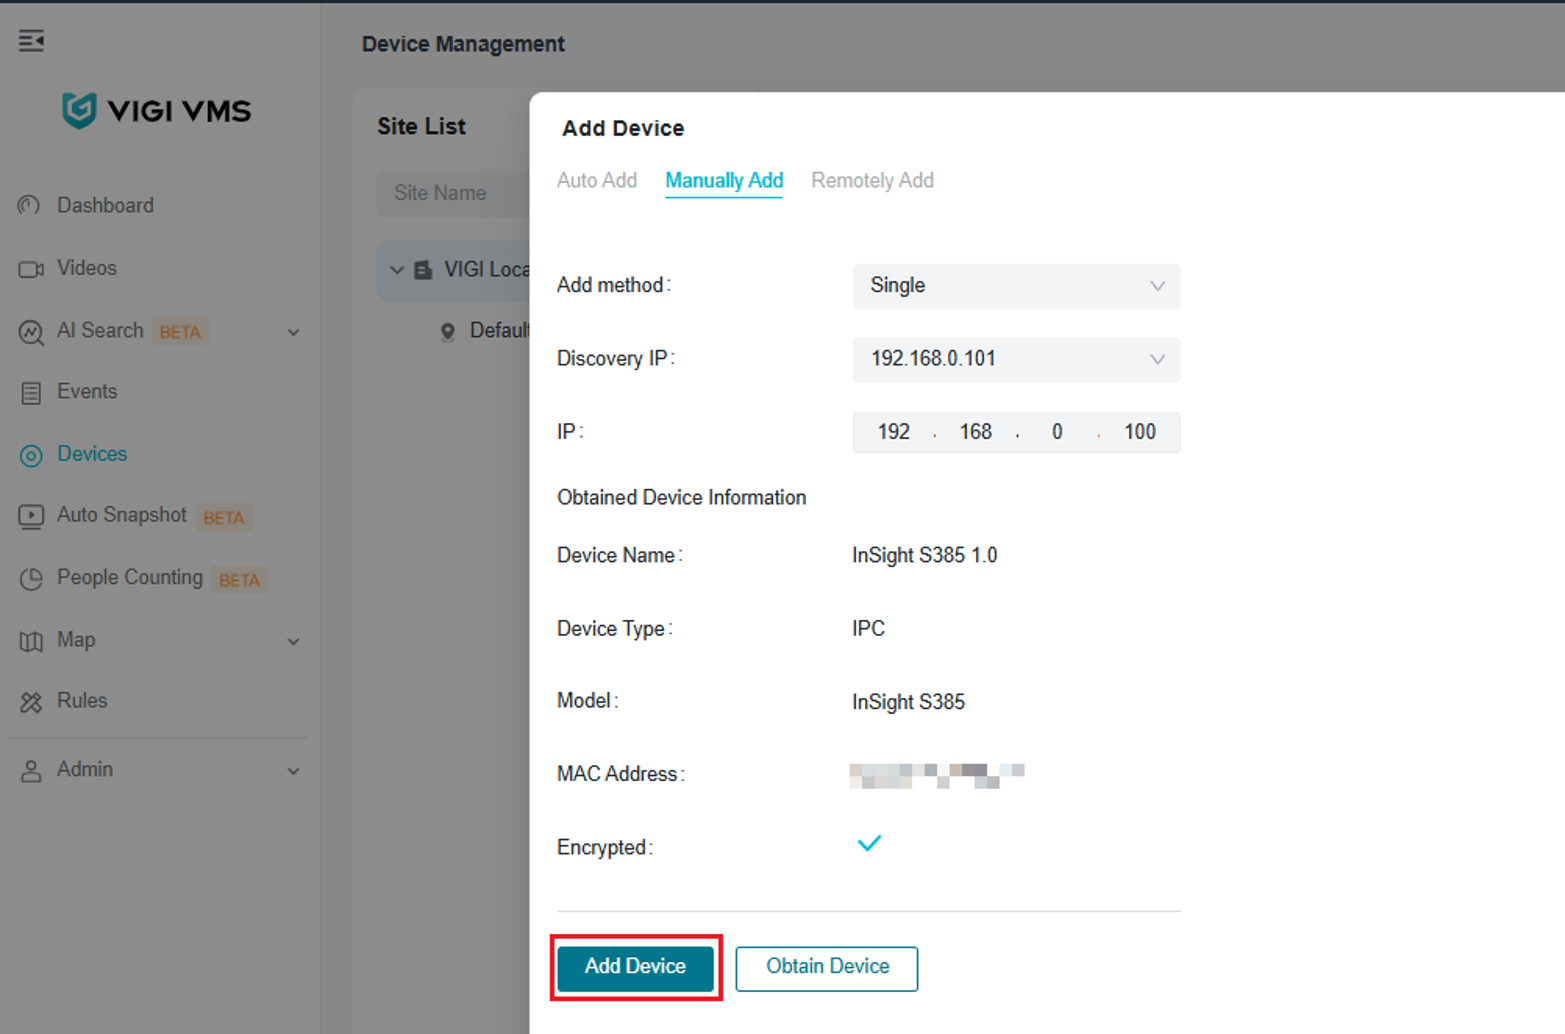
Task: Open the Events menu item
Action: (x=87, y=392)
